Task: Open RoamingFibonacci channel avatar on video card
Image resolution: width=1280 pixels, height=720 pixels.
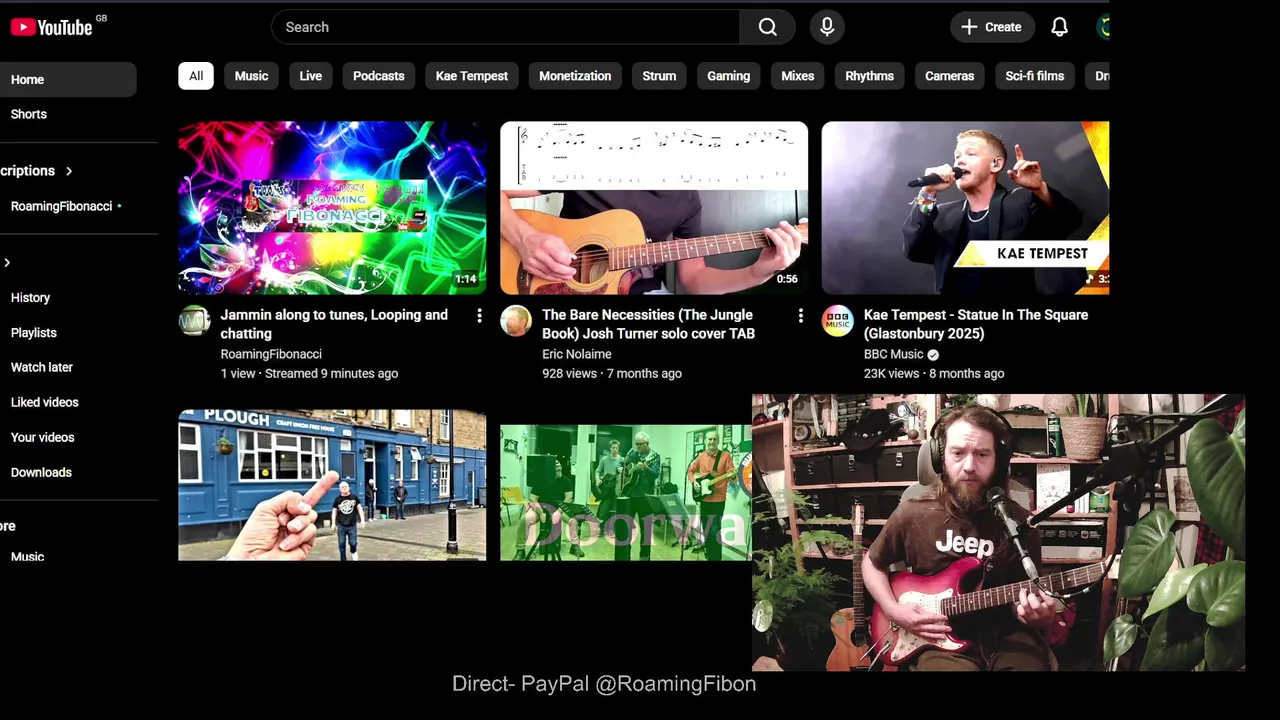Action: [194, 321]
